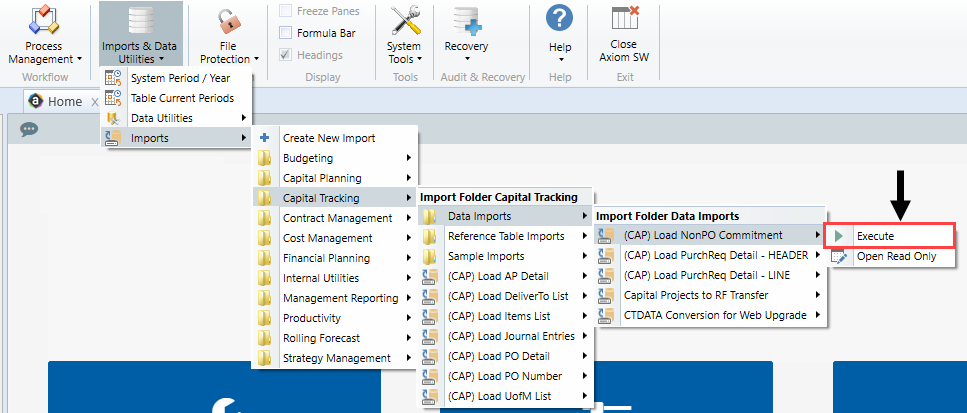This screenshot has height=413, width=967.
Task: Expand the Budgeting folder submenu arrow
Action: [409, 158]
